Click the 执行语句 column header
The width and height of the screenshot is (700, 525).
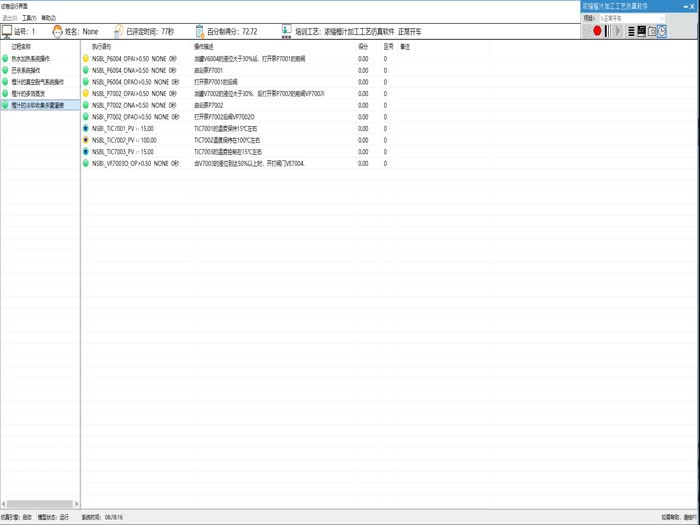[101, 47]
